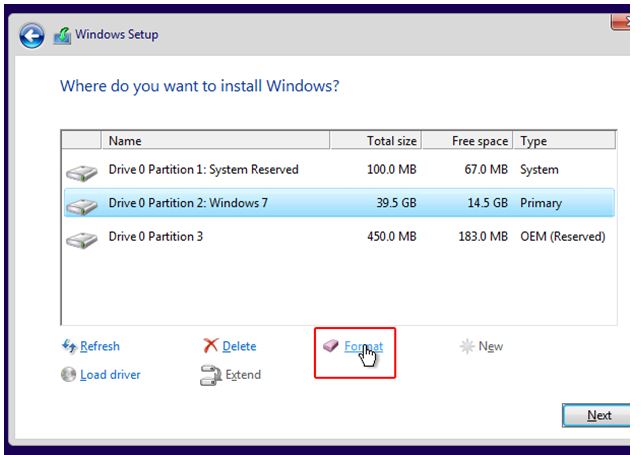Click the 100.0 MB total size cell
This screenshot has height=455, width=642.
391,170
